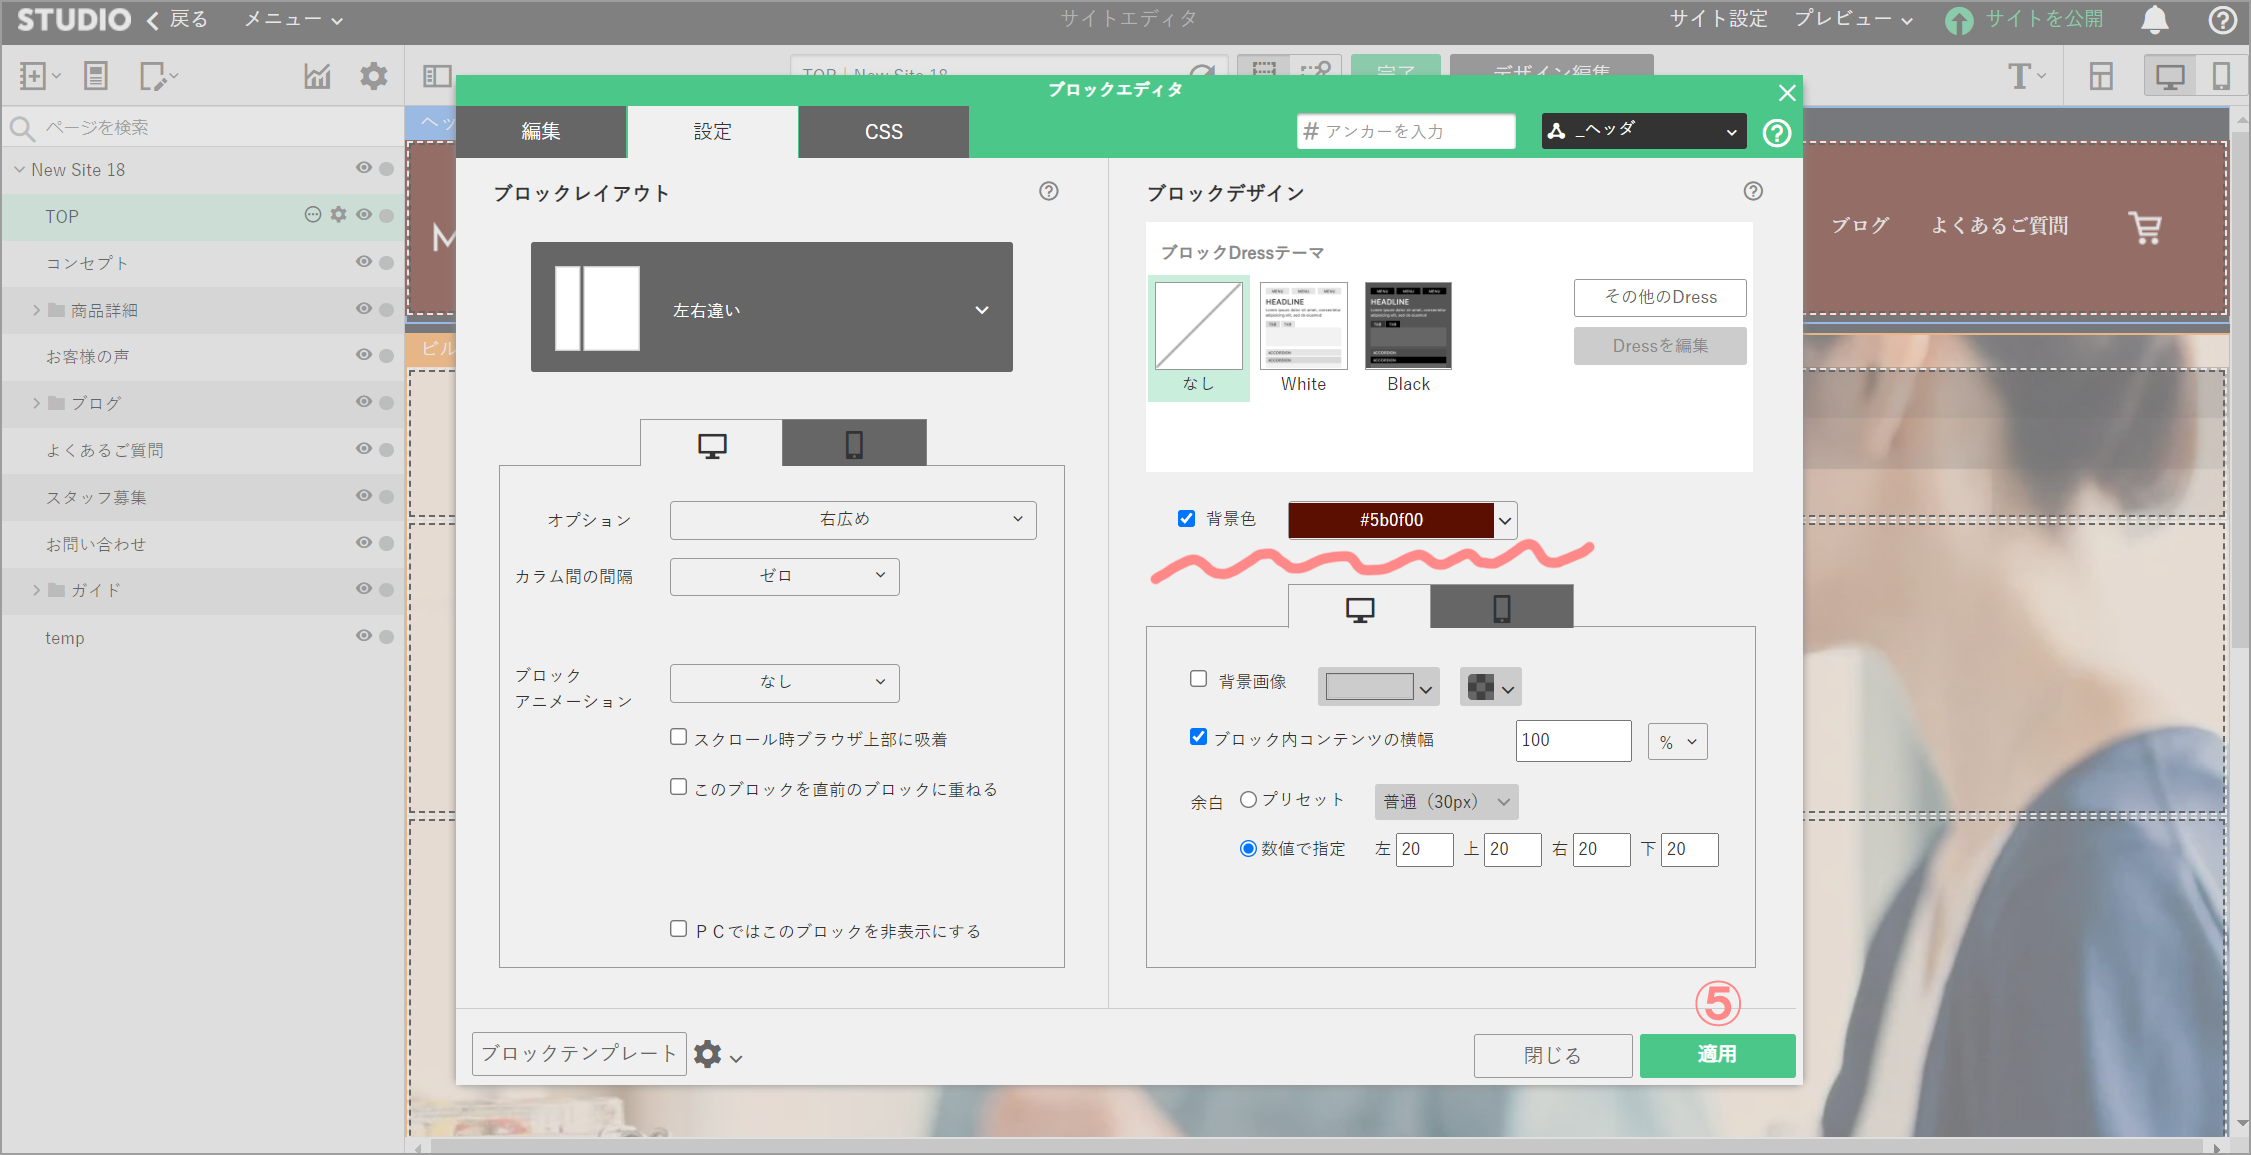Viewport: 2251px width, 1155px height.
Task: Select desktop tab under block design
Action: (1359, 608)
